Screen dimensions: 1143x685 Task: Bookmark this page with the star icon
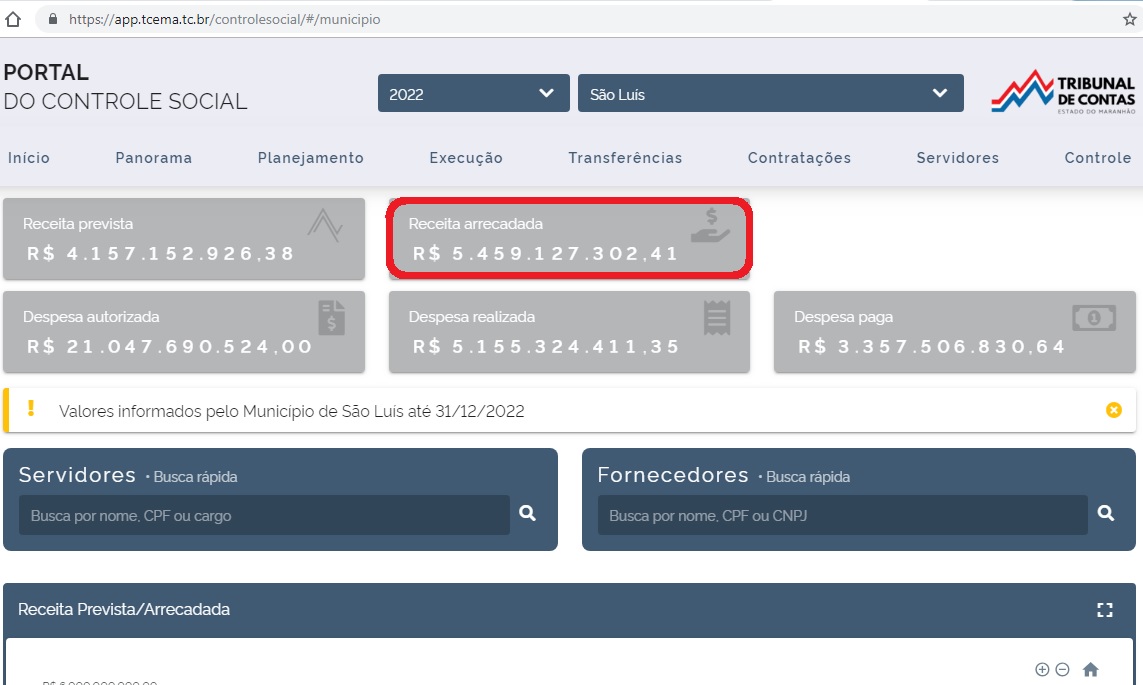point(1129,19)
